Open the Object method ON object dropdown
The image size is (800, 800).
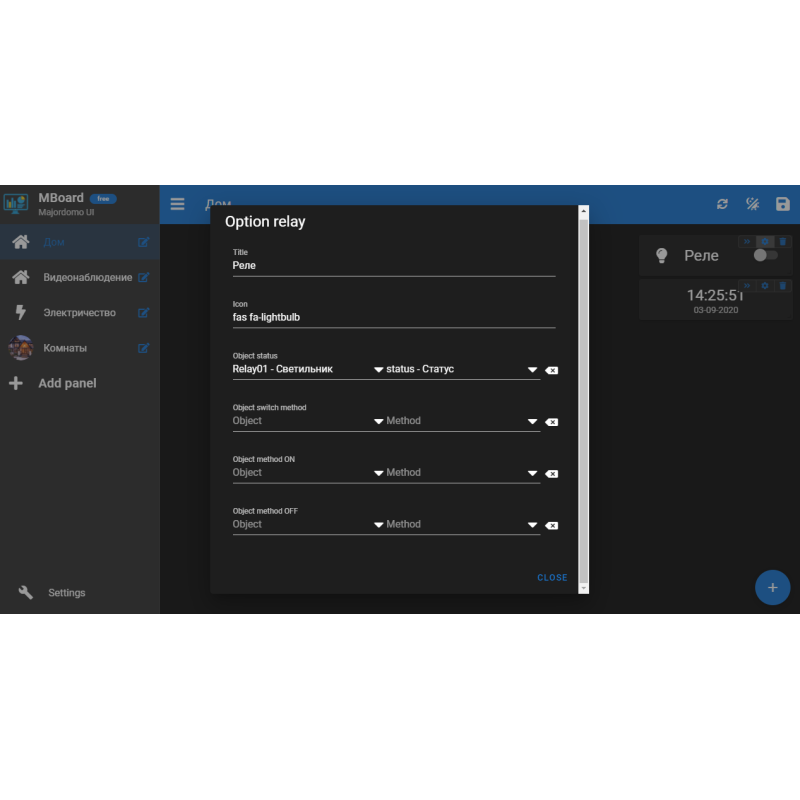(378, 474)
